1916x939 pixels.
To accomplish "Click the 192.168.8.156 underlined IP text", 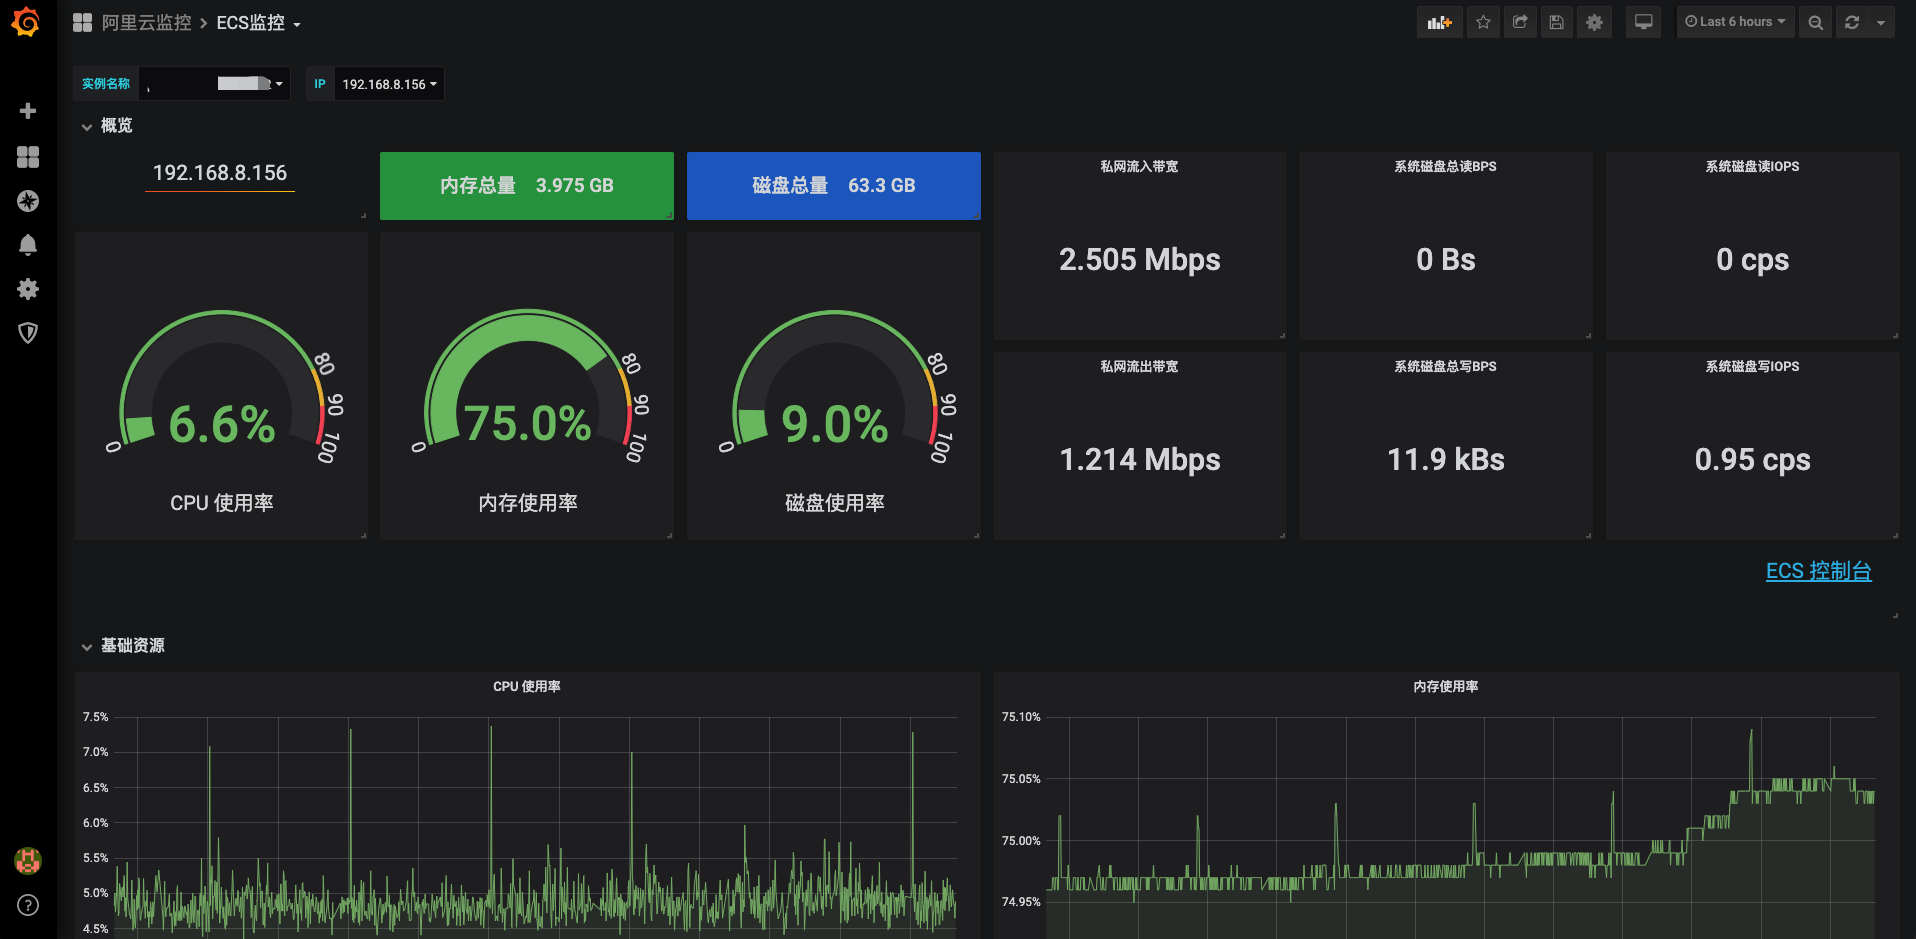I will (220, 173).
